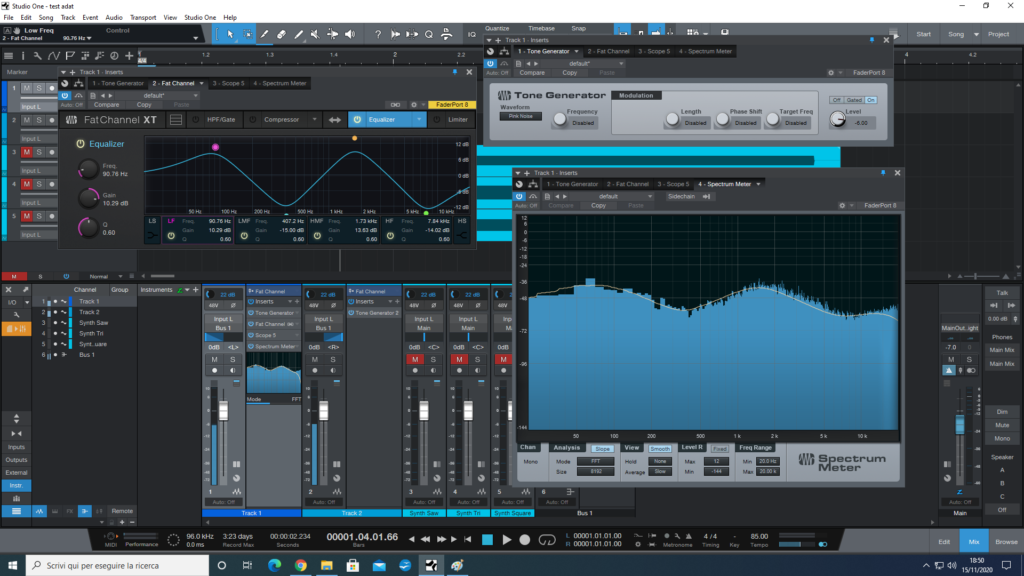The height and width of the screenshot is (576, 1024).
Task: Click the Record button in transport
Action: click(526, 540)
